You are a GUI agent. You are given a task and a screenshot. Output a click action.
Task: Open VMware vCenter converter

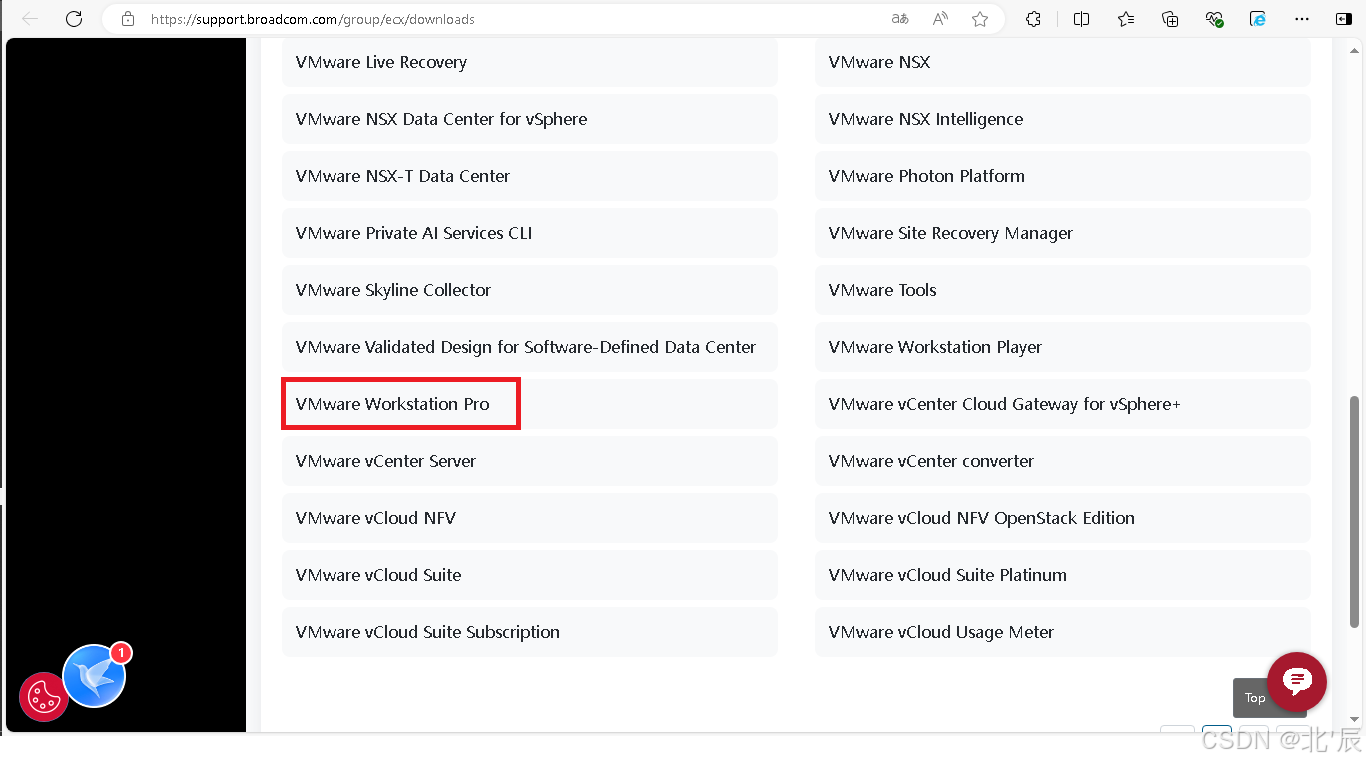pyautogui.click(x=1062, y=461)
